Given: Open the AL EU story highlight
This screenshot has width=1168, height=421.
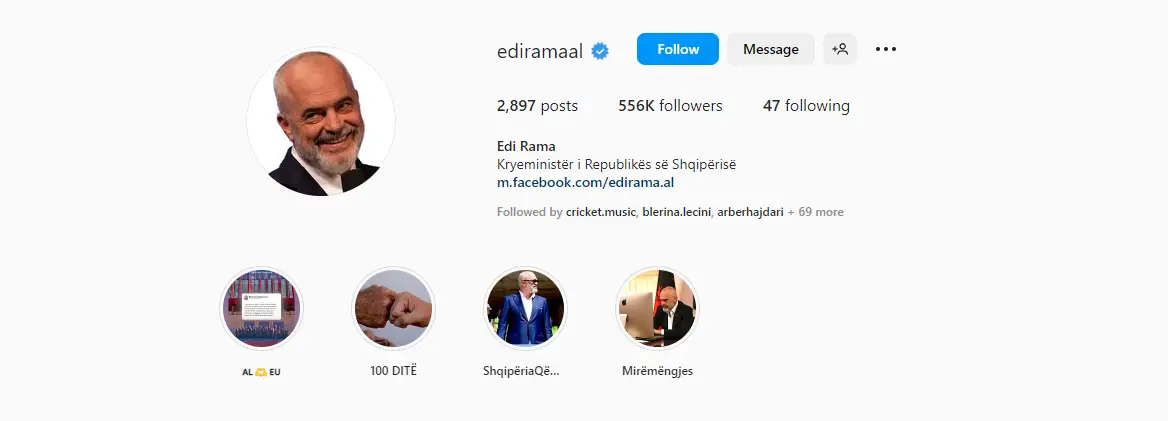Looking at the screenshot, I should click(x=261, y=308).
